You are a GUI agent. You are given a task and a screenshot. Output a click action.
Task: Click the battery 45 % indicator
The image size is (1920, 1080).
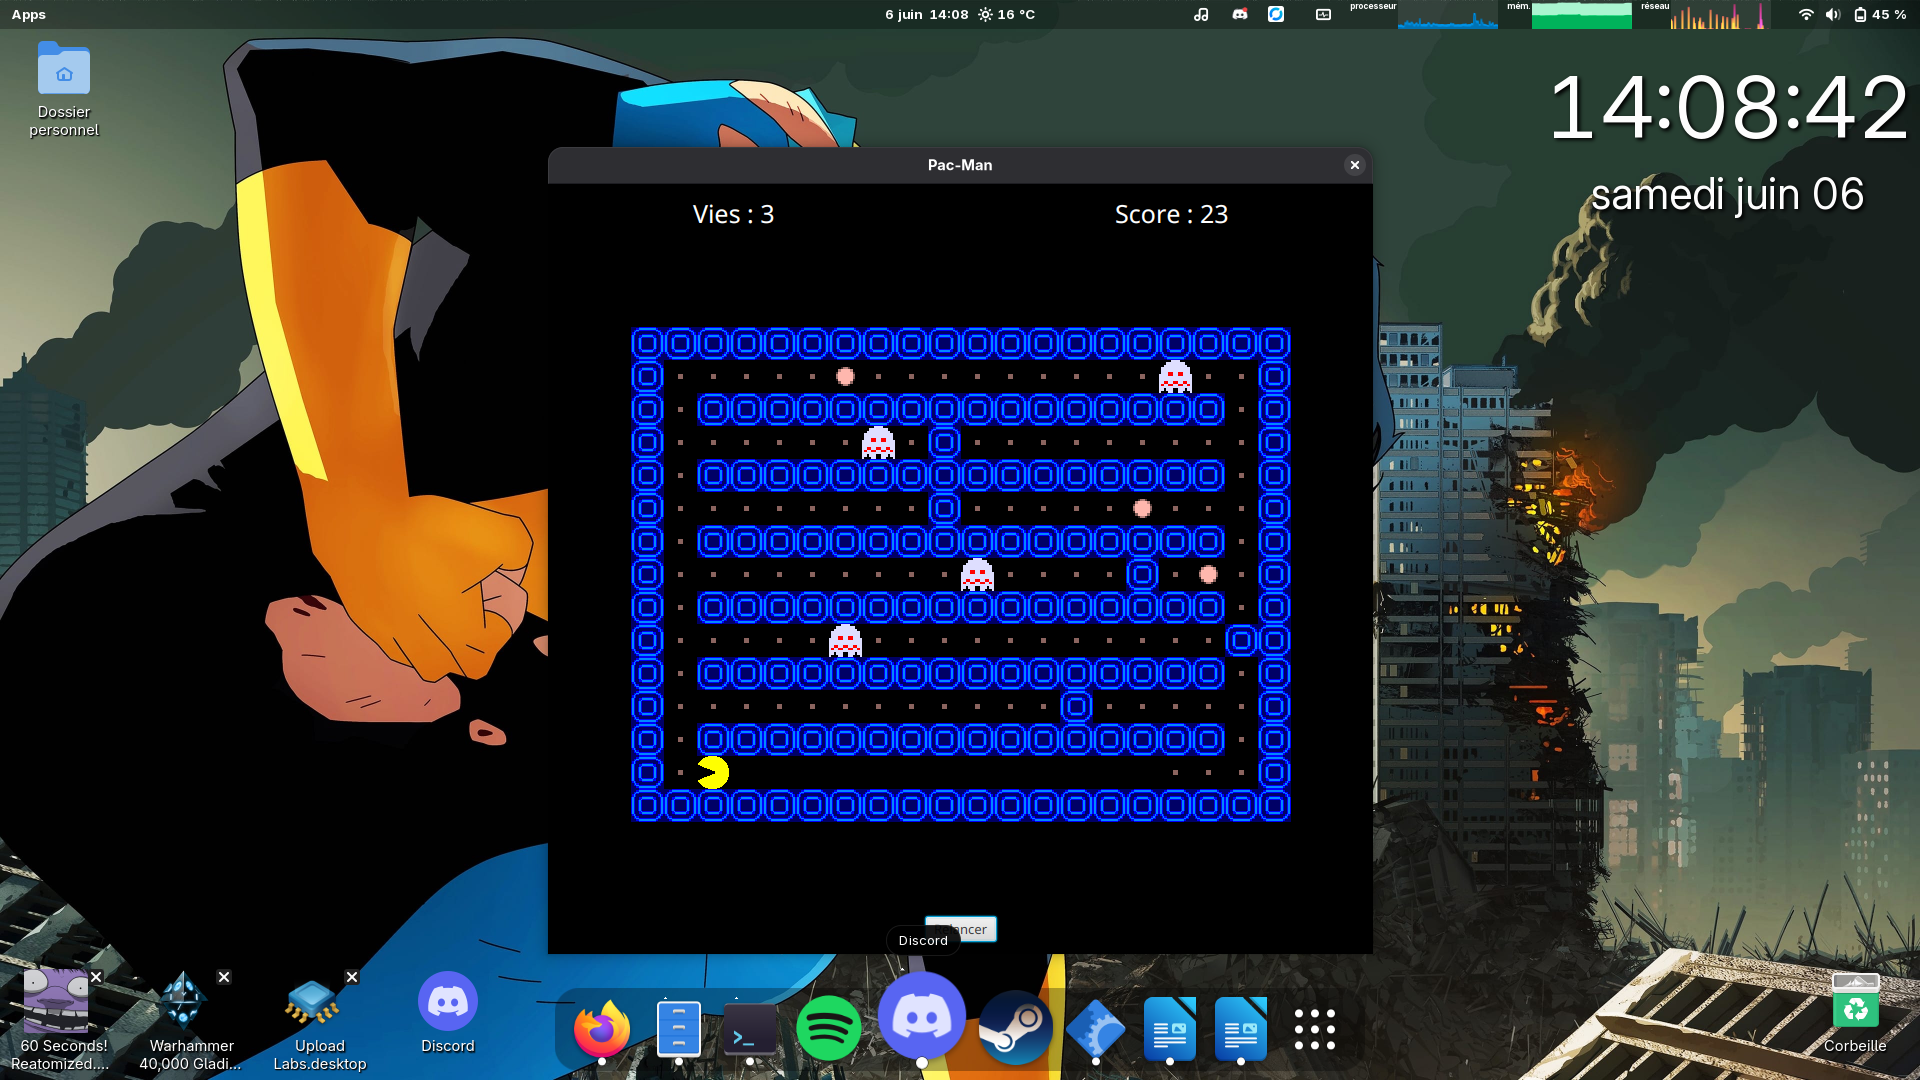pos(1879,14)
